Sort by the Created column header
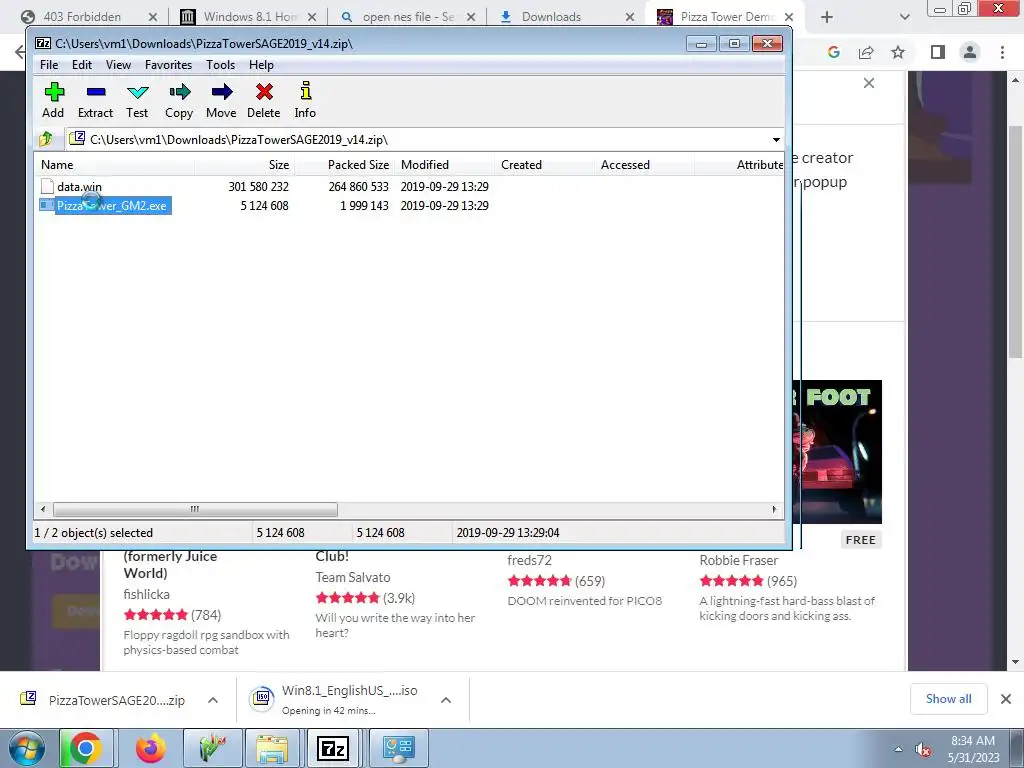This screenshot has height=768, width=1024. pos(544,165)
